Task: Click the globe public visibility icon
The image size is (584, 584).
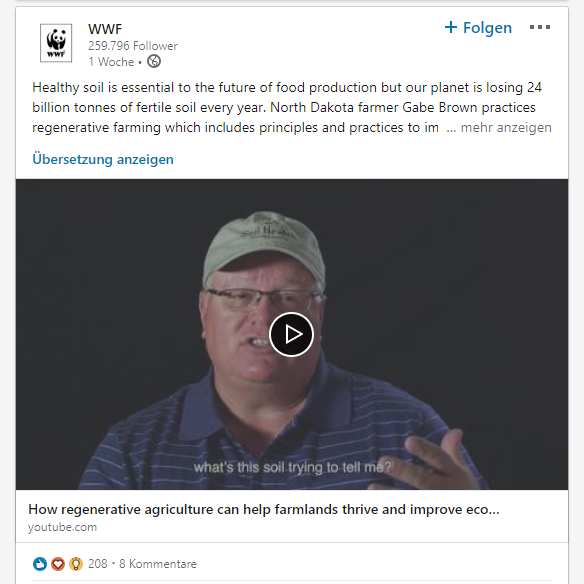Action: coord(154,61)
